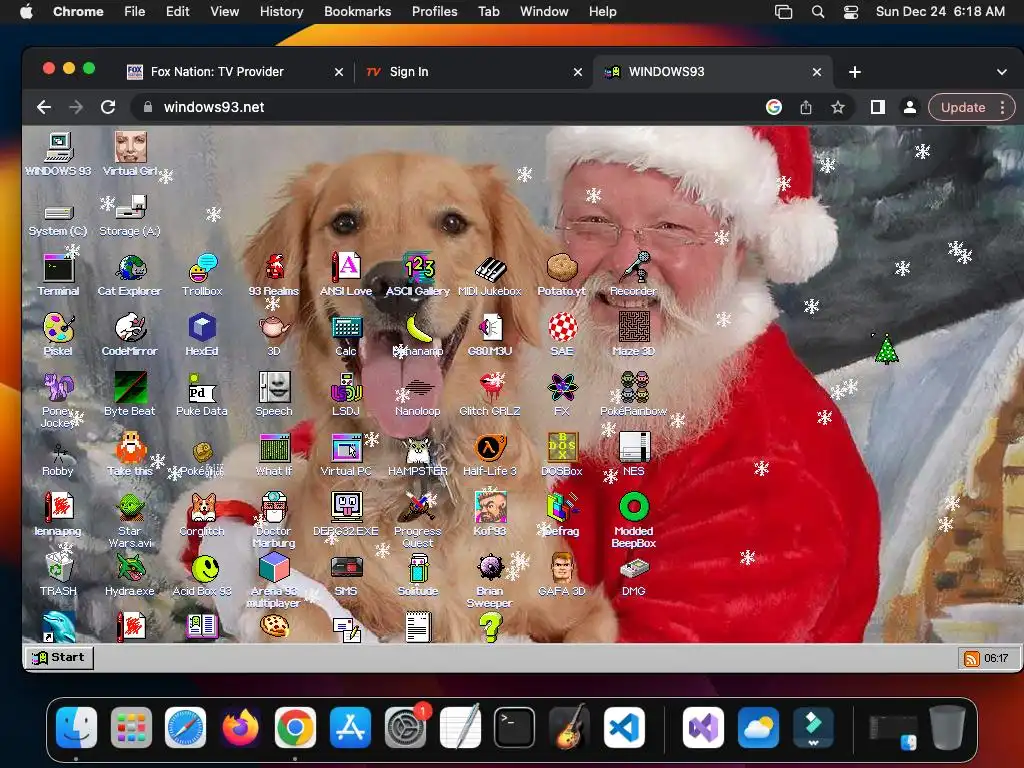Open Byte Beat icon
This screenshot has width=1024, height=768.
coord(130,394)
